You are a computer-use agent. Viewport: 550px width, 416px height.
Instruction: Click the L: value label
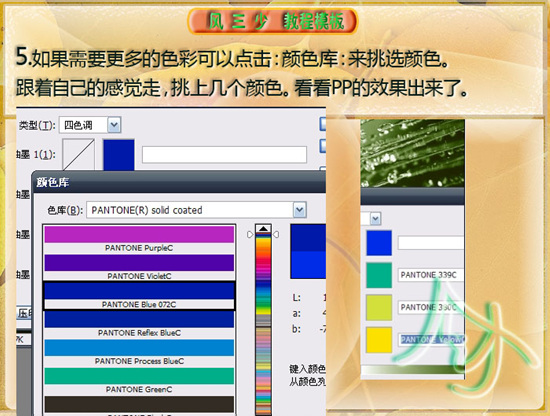click(x=296, y=298)
